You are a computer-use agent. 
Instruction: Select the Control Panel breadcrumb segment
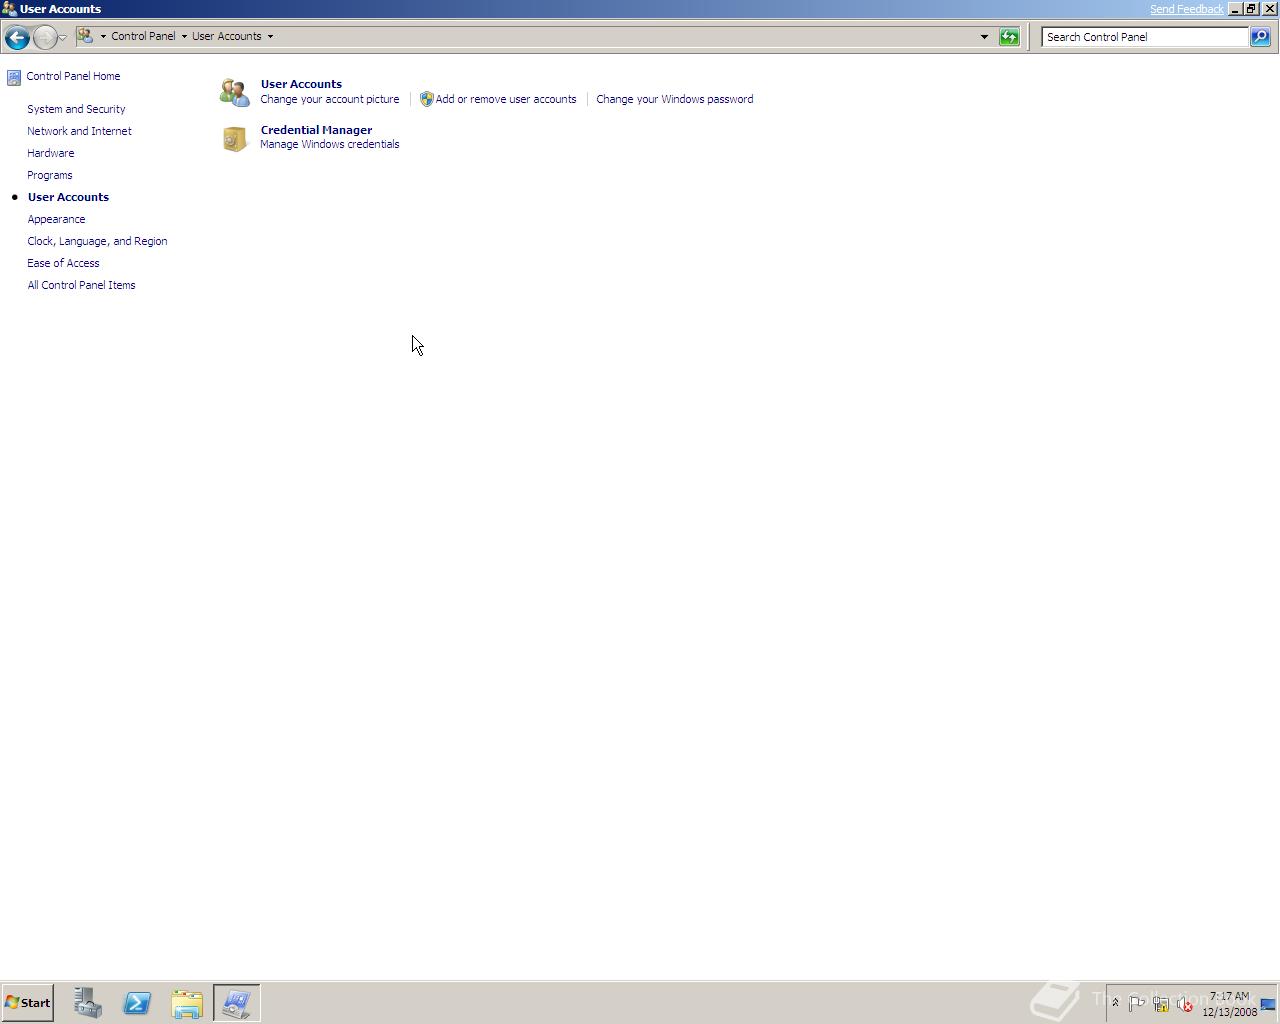coord(143,36)
